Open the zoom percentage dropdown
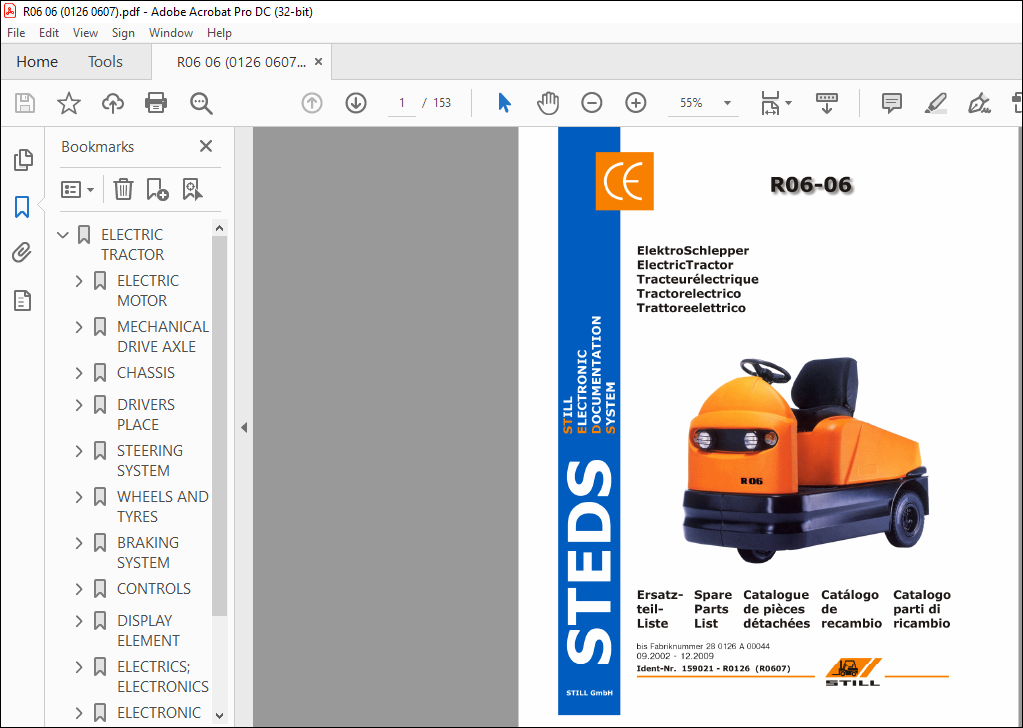 pyautogui.click(x=727, y=103)
